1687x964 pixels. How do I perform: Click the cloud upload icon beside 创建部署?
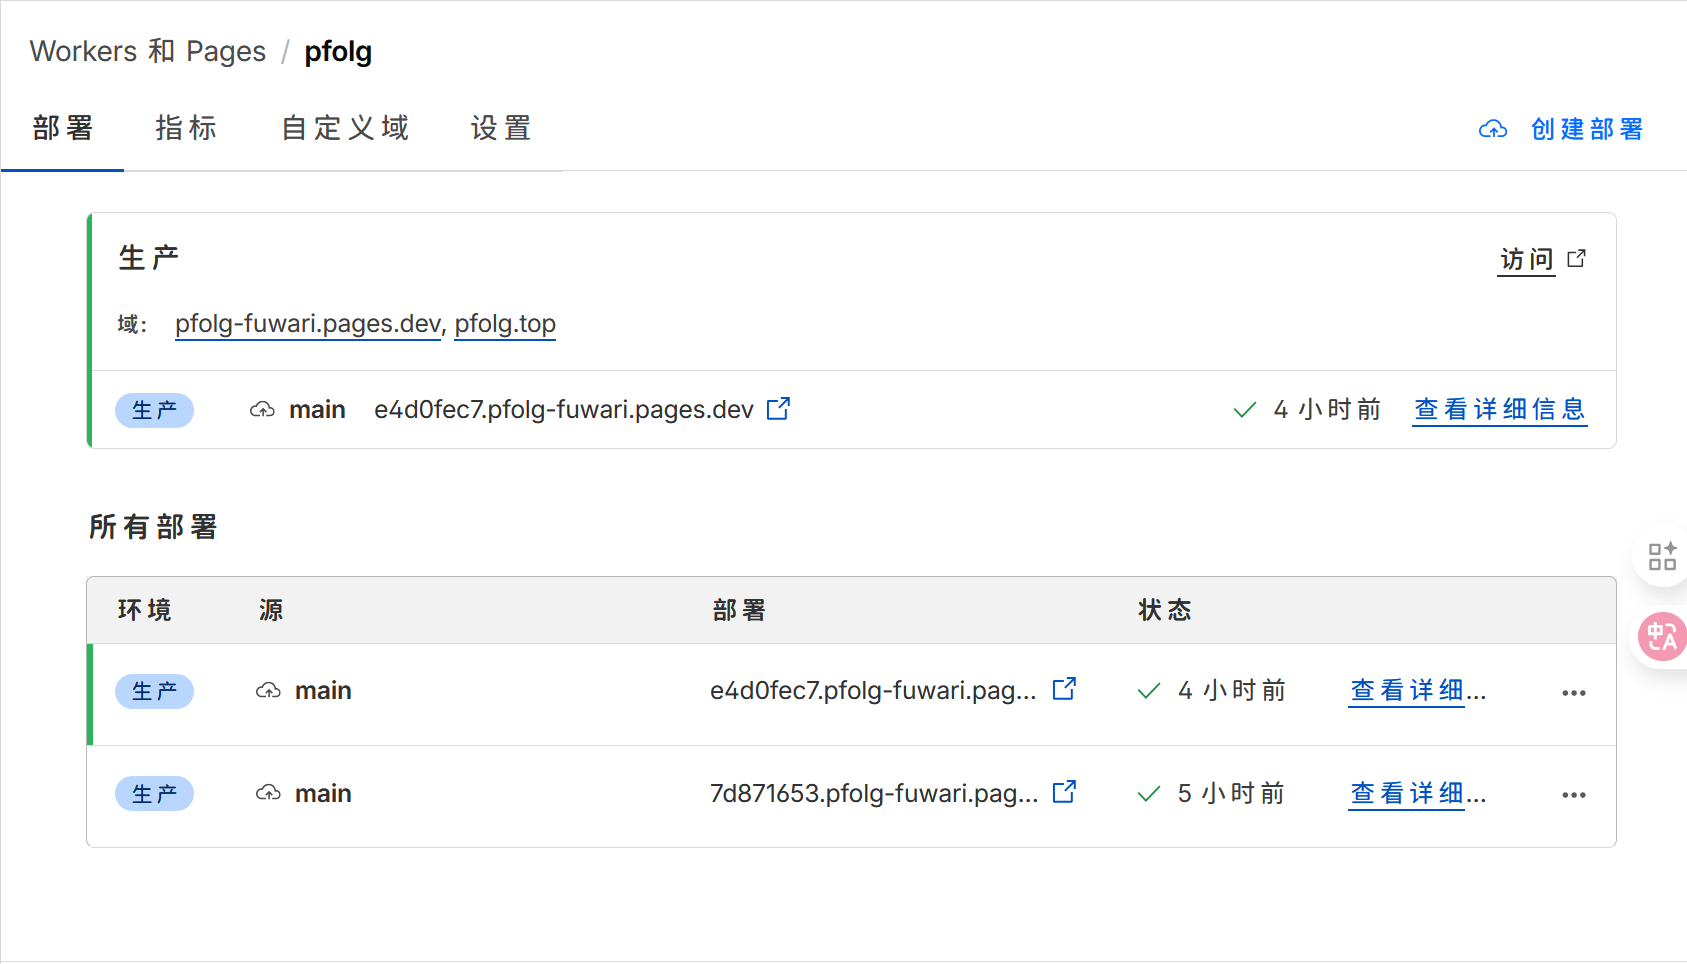(x=1492, y=129)
